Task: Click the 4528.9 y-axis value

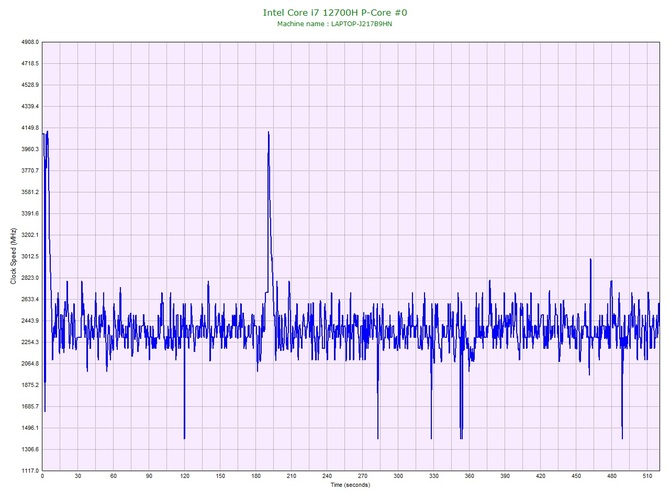Action: [x=30, y=85]
